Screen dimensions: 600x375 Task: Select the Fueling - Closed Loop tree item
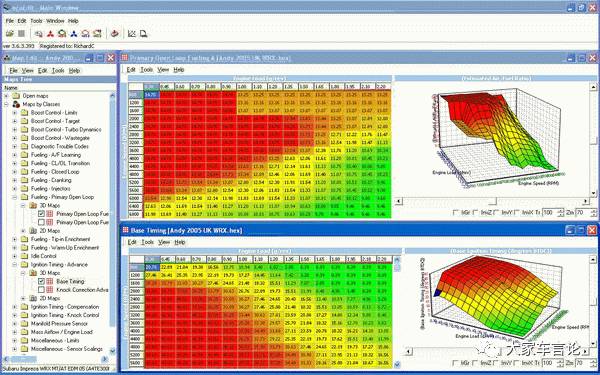click(55, 172)
